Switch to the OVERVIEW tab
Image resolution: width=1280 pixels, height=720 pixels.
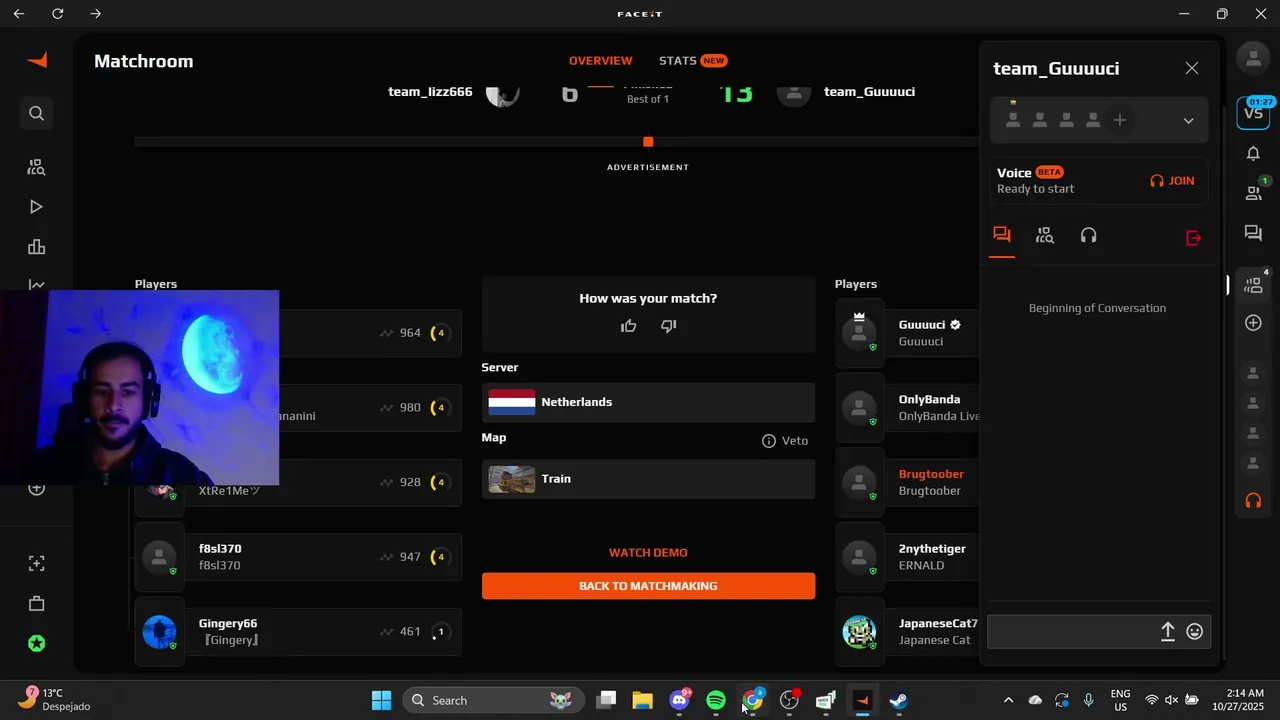pos(601,61)
